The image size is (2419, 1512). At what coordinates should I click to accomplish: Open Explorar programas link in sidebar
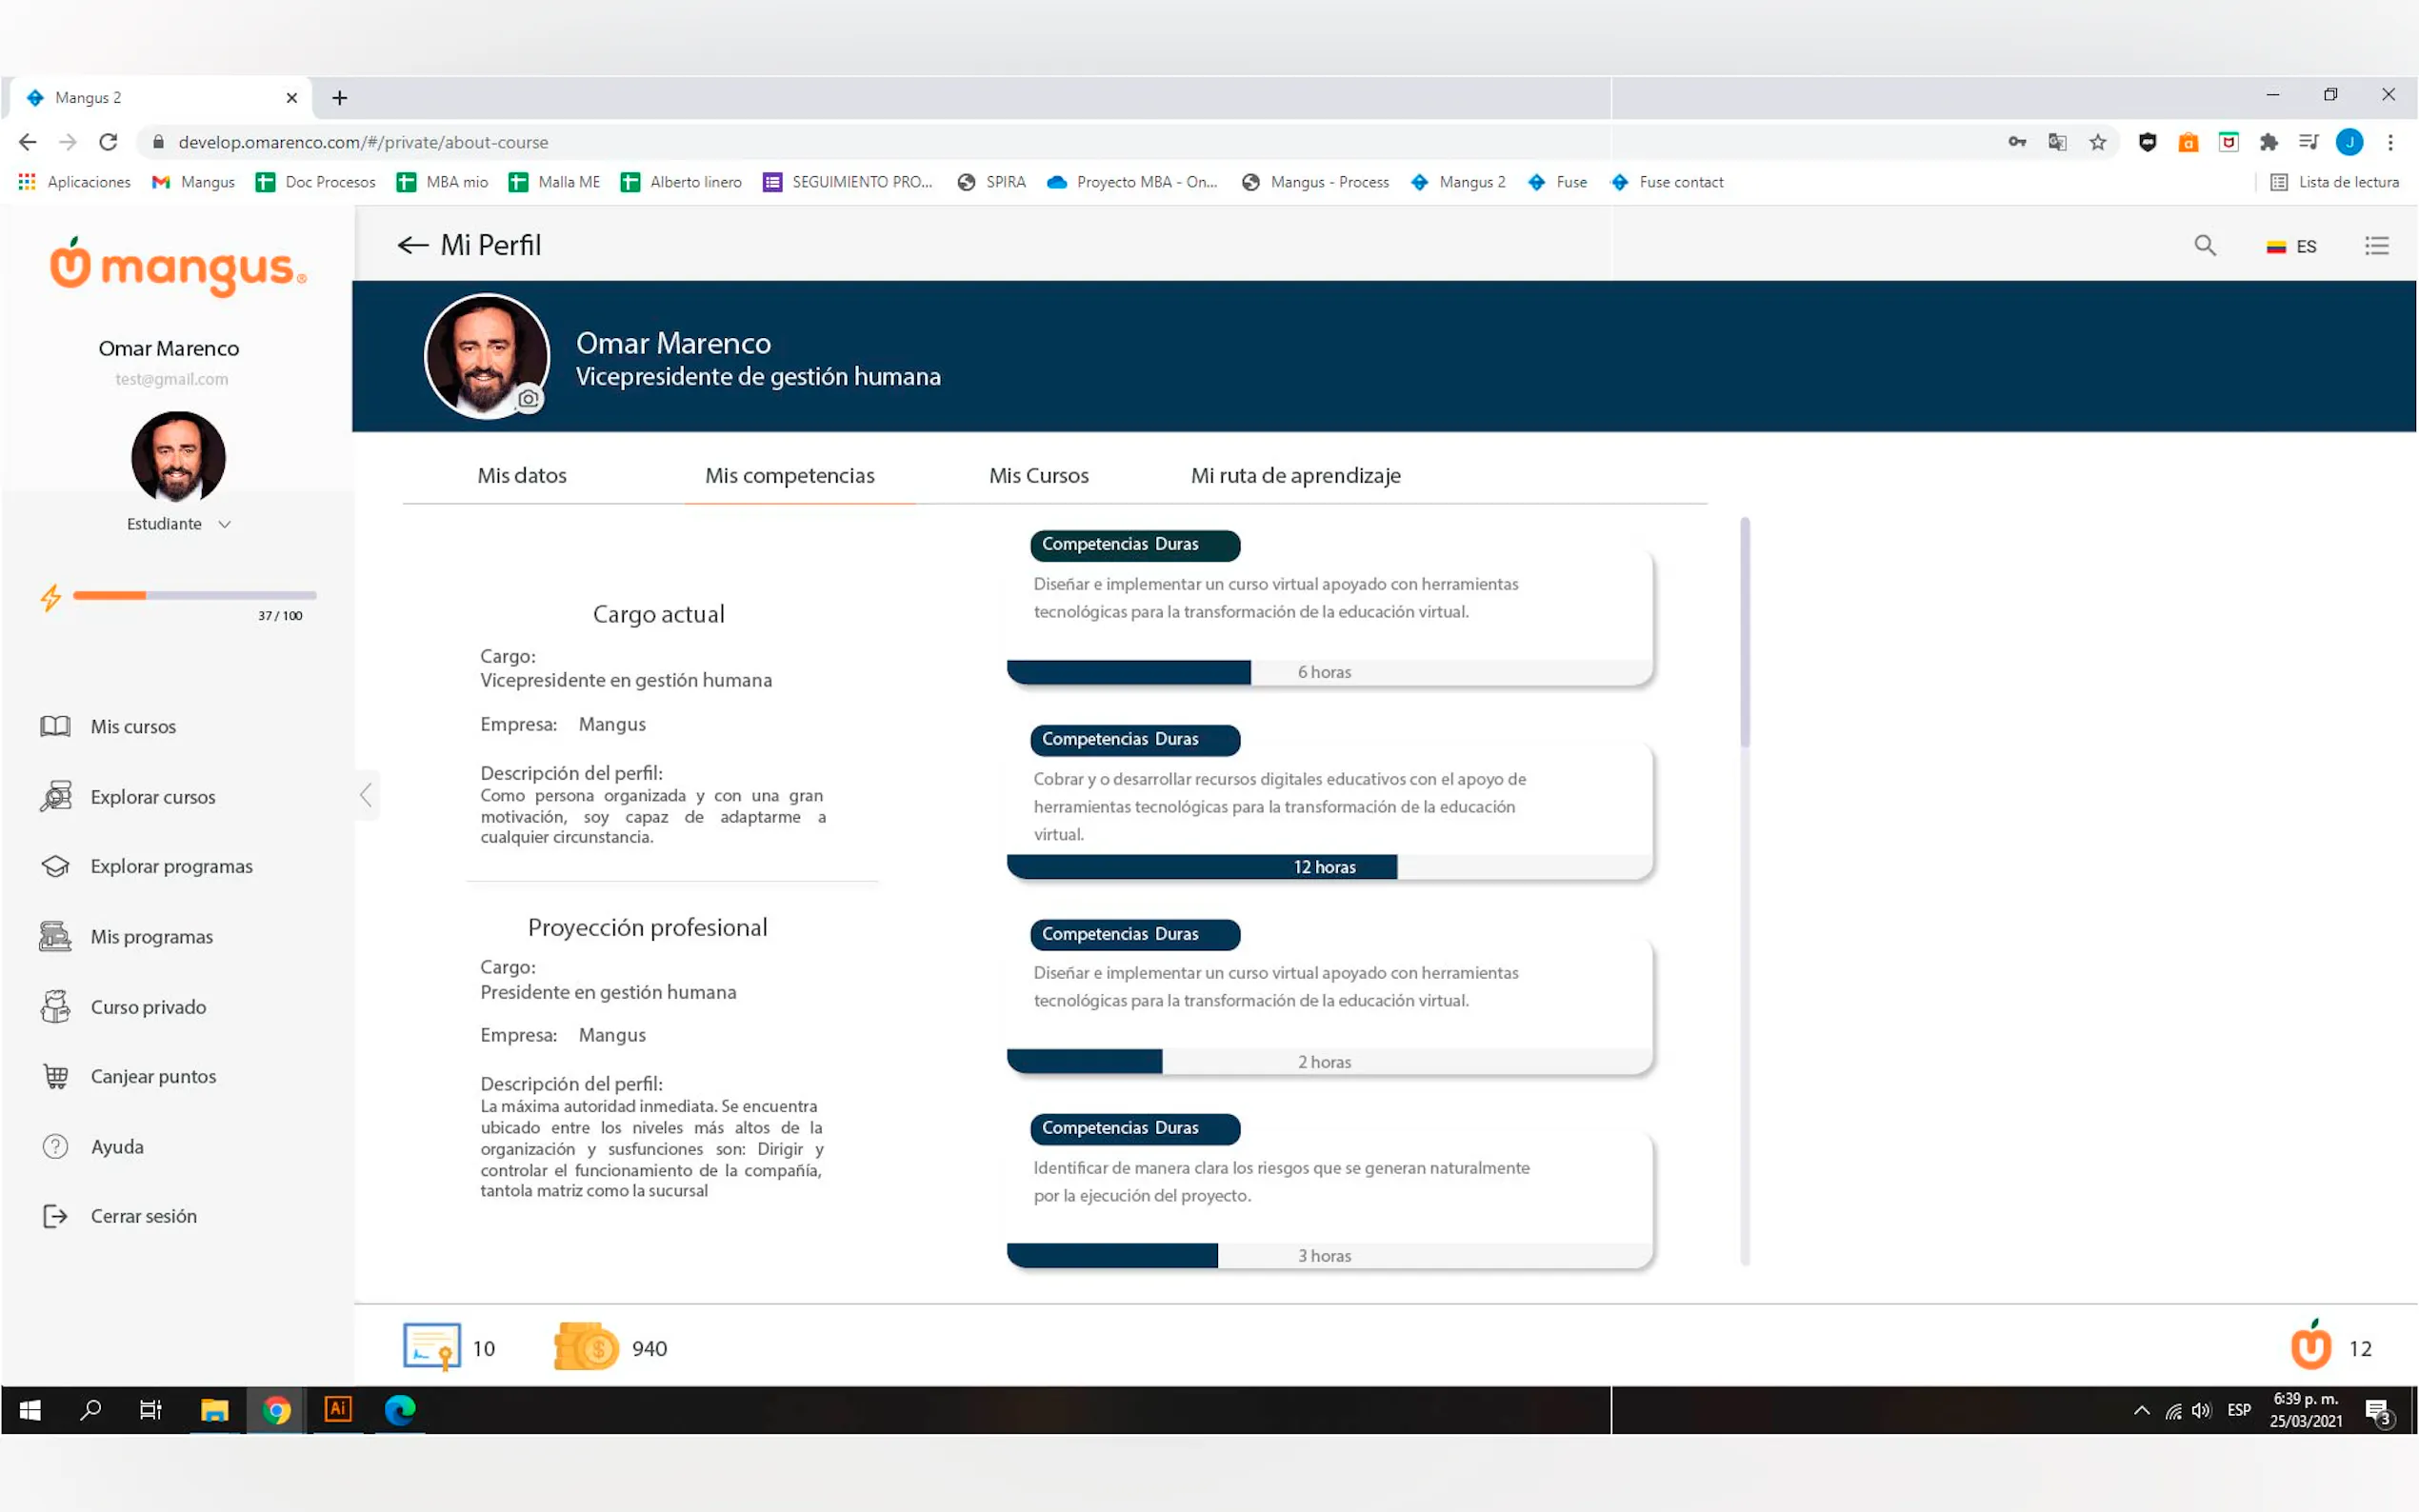(x=171, y=867)
